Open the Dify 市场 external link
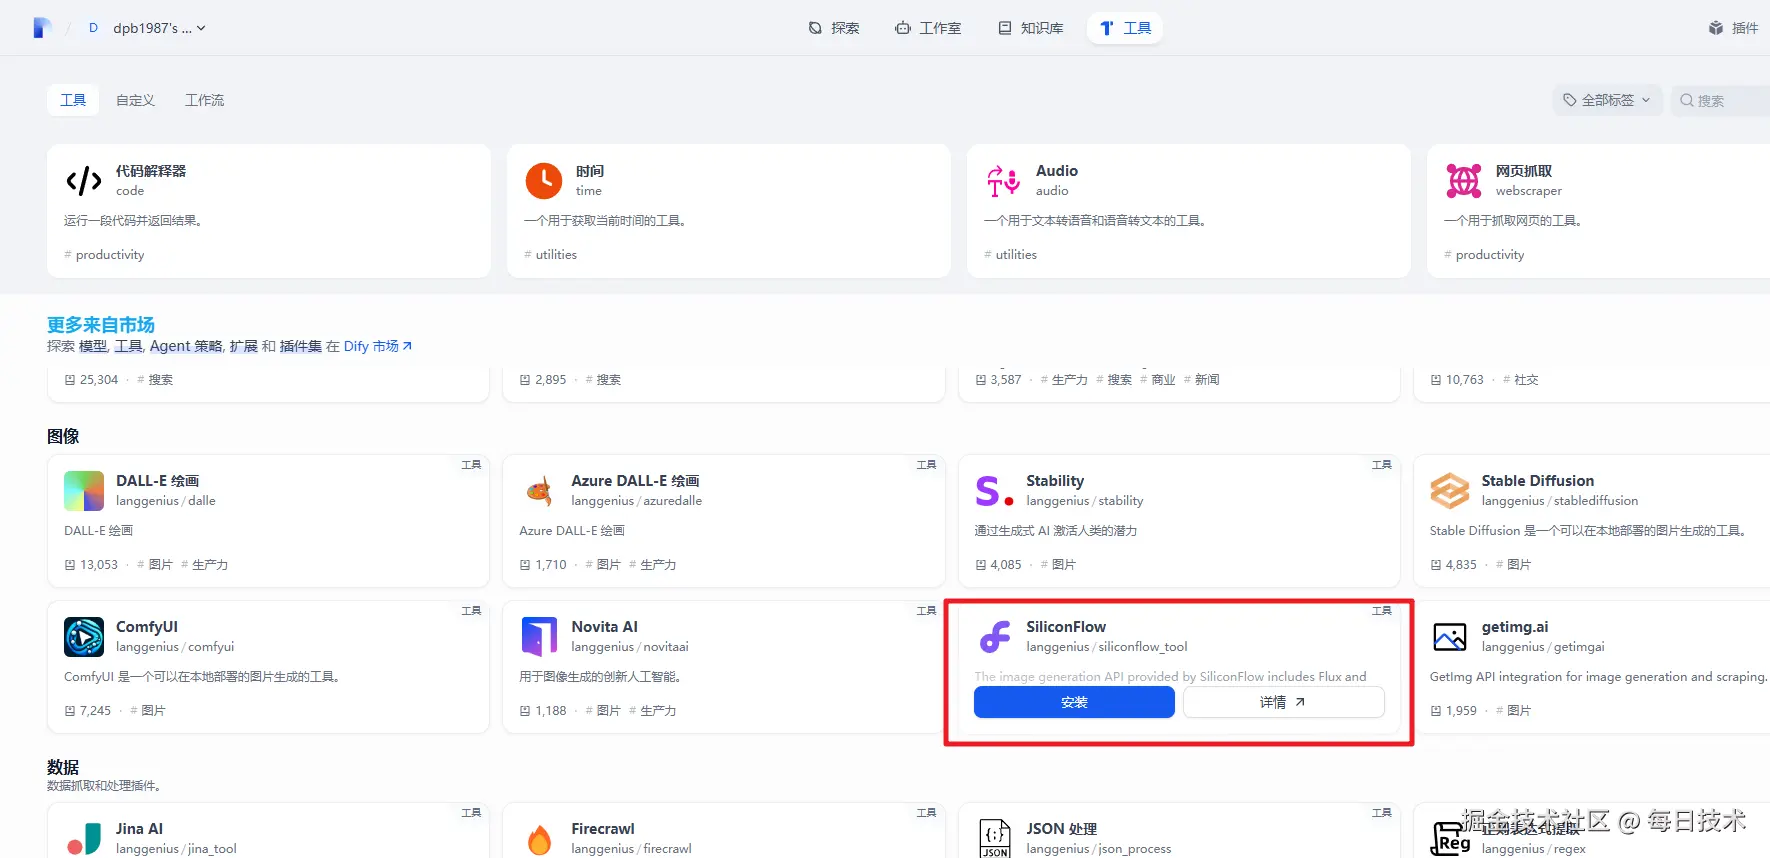The height and width of the screenshot is (858, 1770). coord(378,346)
